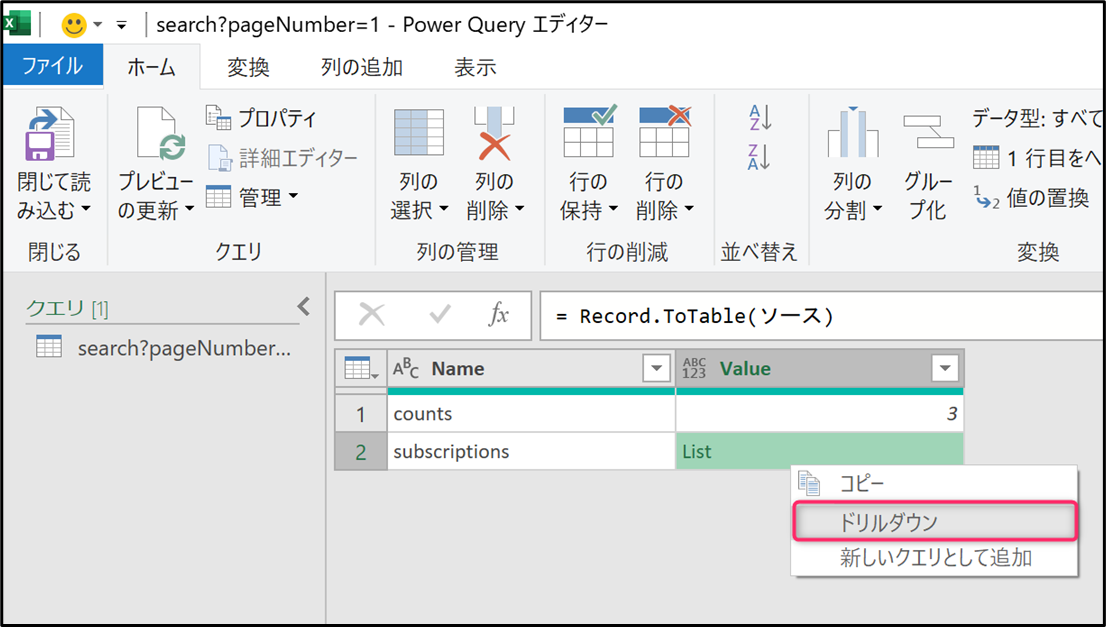Click the Keep Rows (行の保持) icon

tap(590, 131)
